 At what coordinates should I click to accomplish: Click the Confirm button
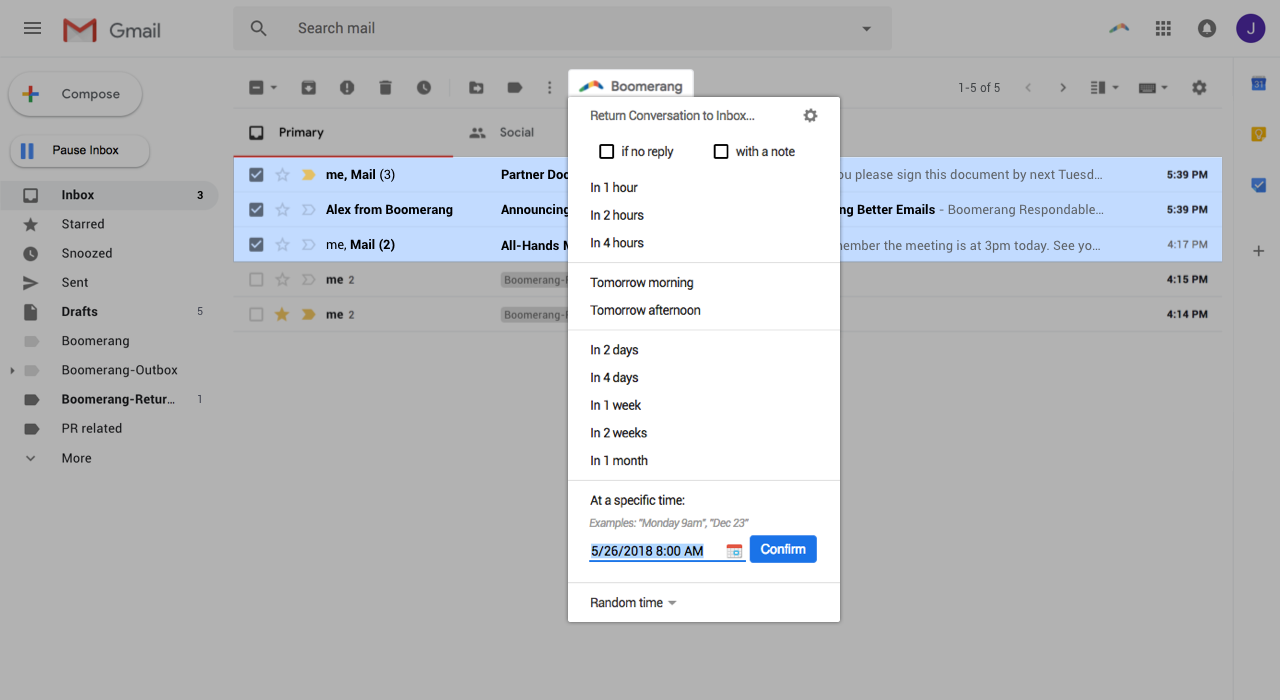coord(783,548)
